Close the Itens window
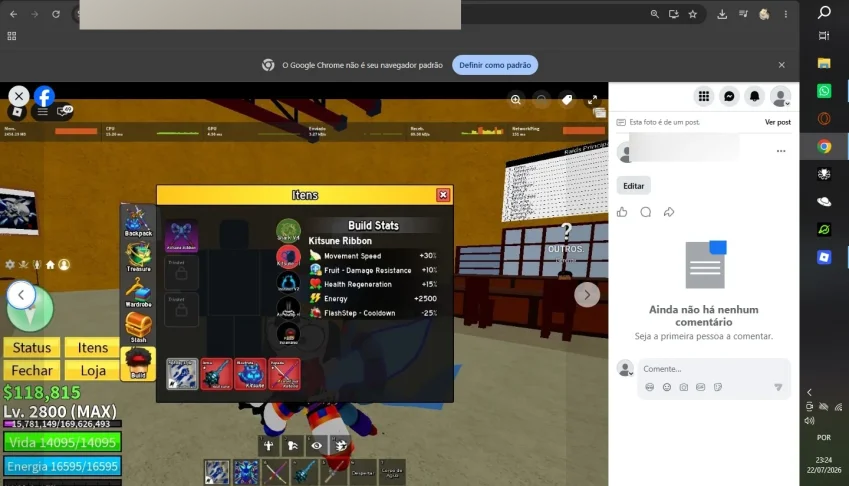Viewport: 849px width, 486px height. tap(443, 195)
